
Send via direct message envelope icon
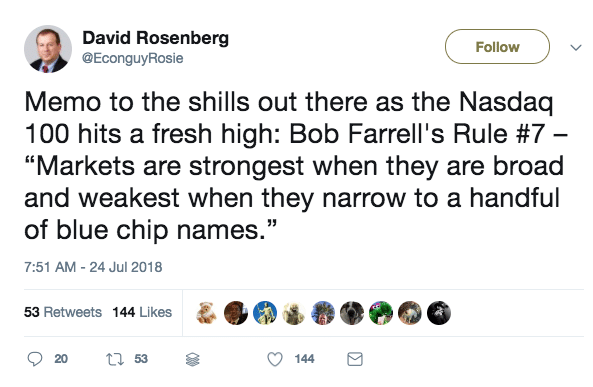pos(355,359)
